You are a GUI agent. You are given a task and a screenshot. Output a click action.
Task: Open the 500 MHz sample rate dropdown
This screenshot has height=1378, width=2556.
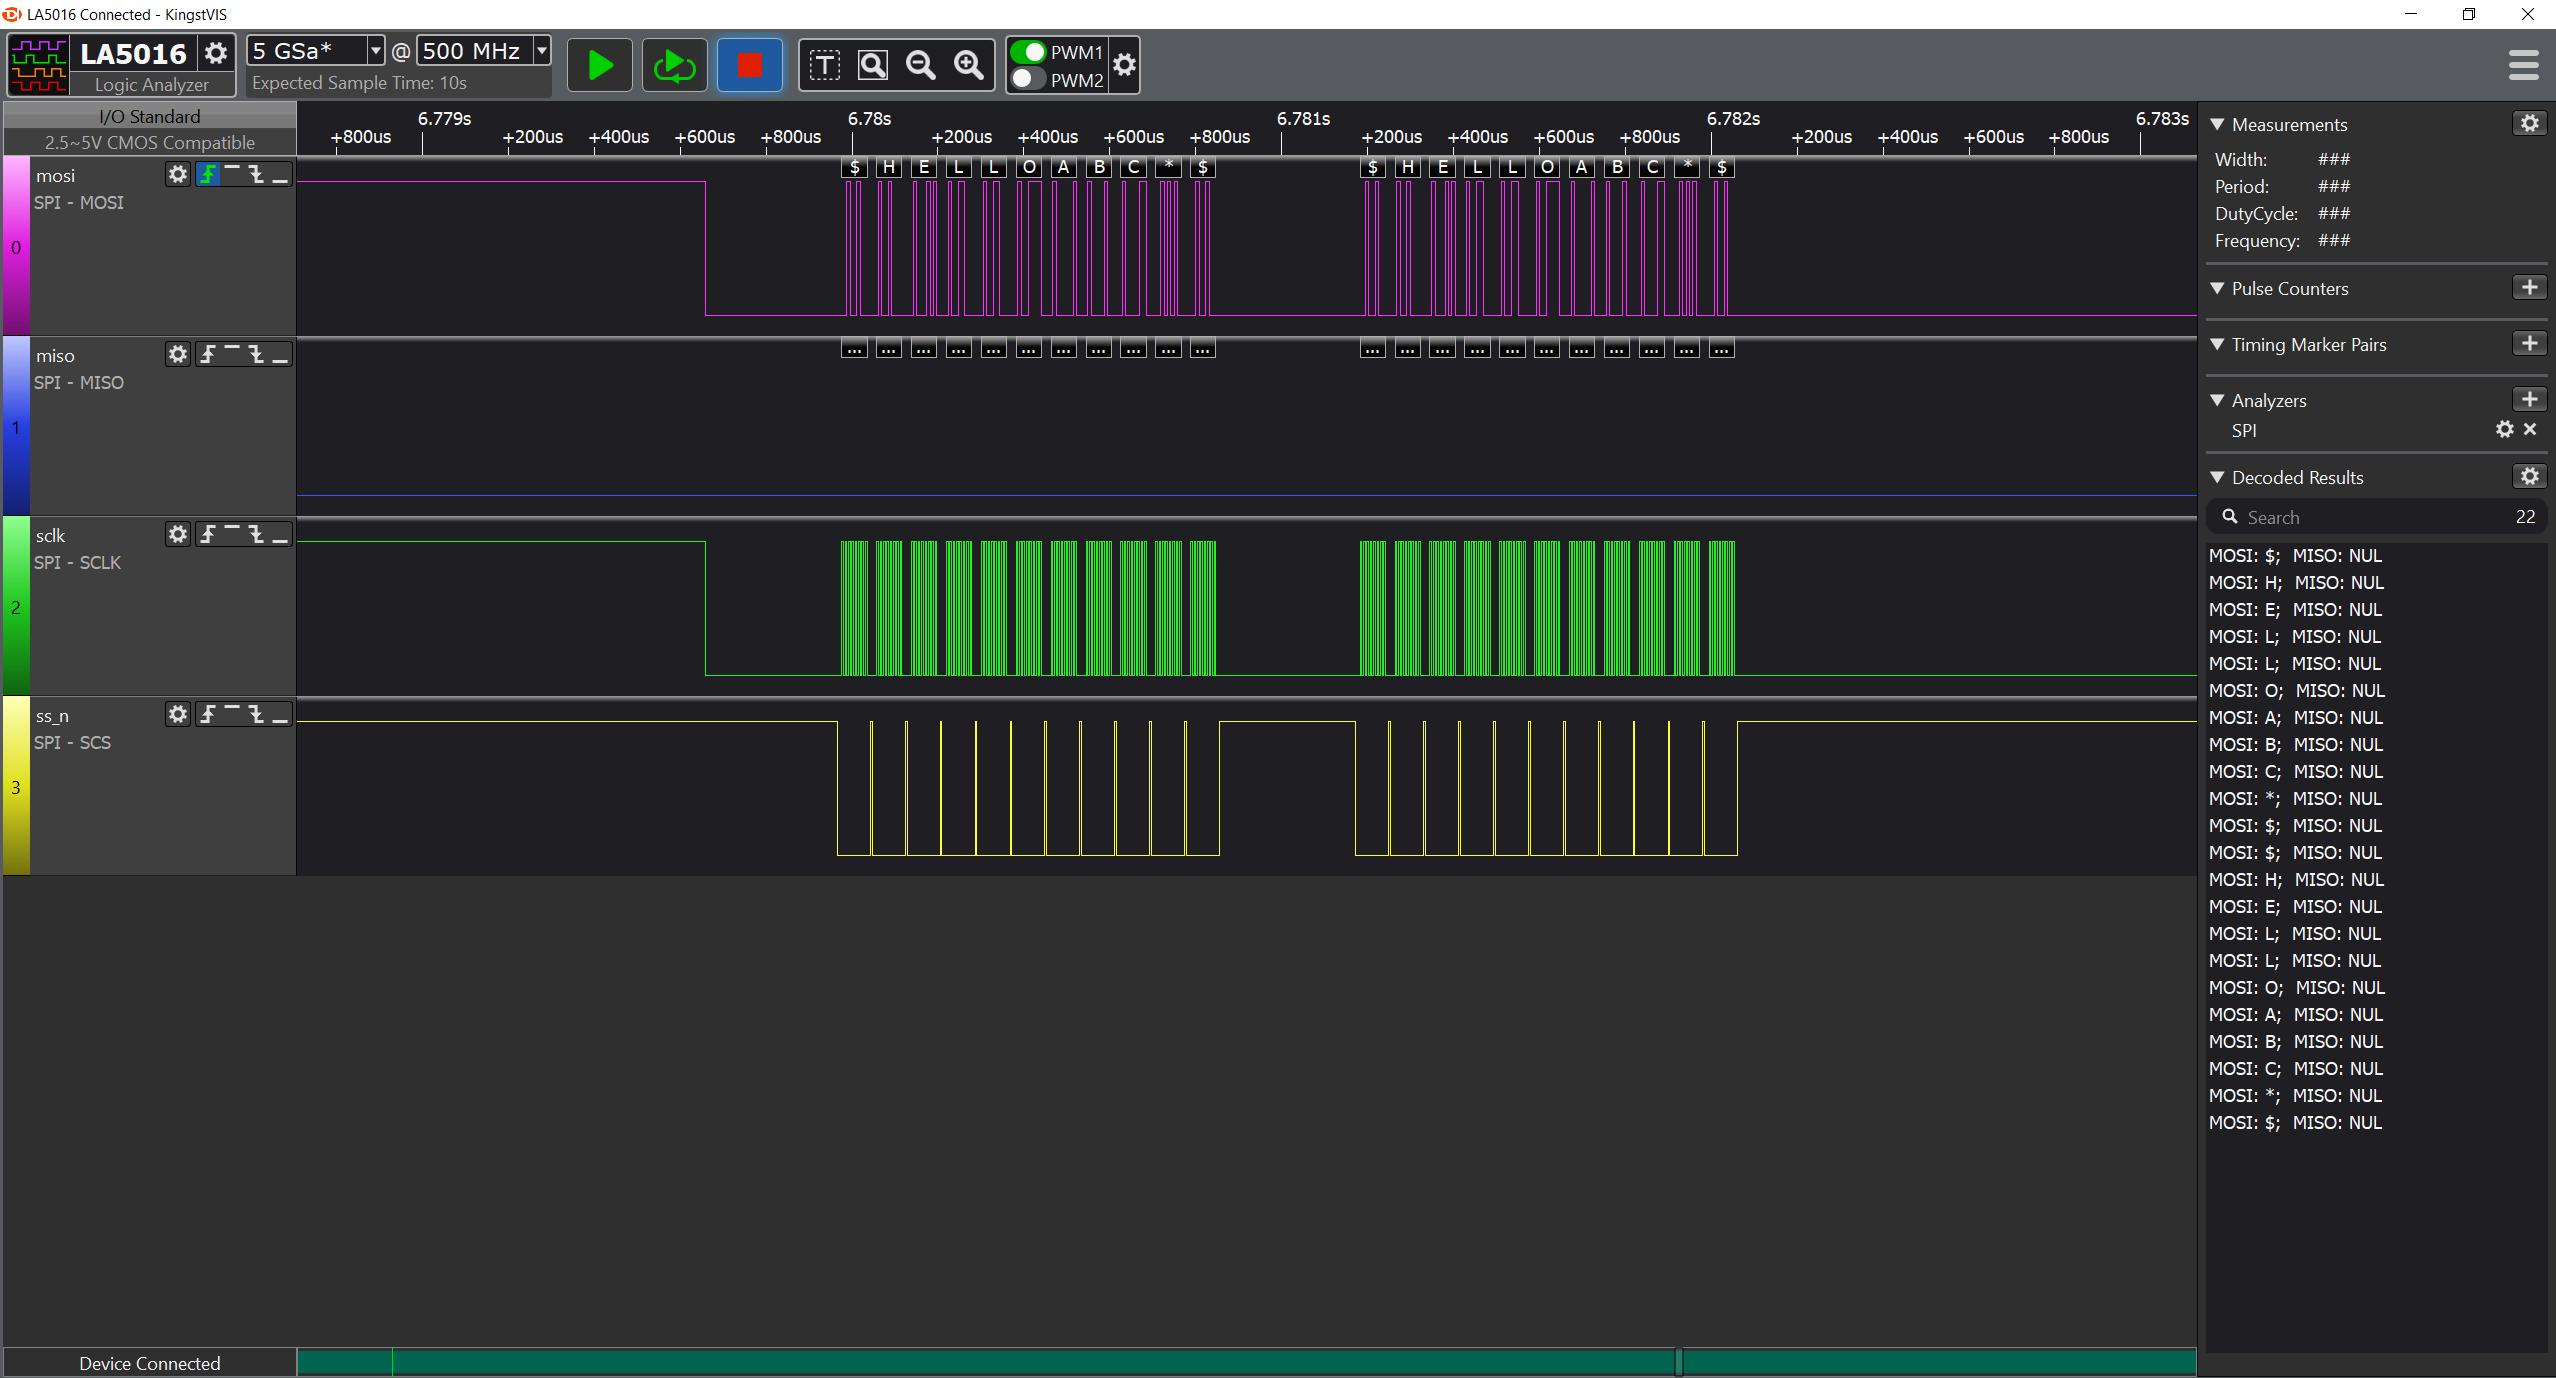(542, 51)
